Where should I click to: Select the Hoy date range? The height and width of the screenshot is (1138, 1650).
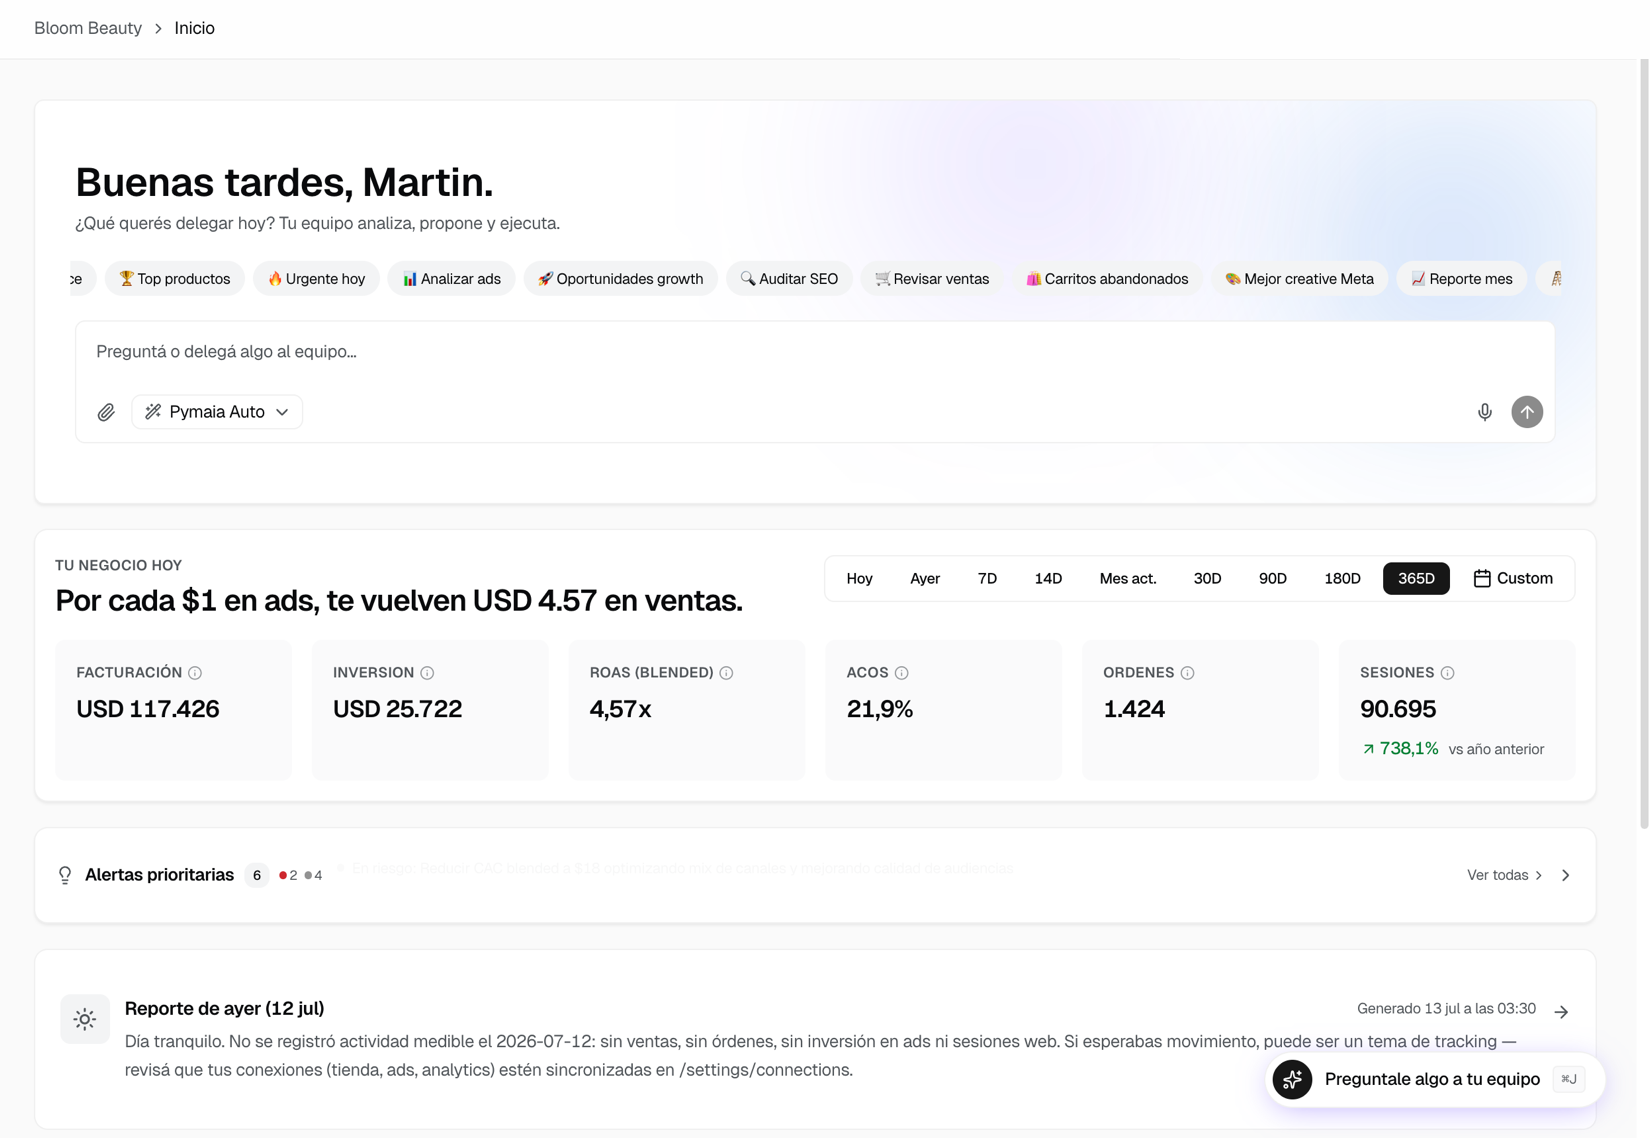(859, 578)
